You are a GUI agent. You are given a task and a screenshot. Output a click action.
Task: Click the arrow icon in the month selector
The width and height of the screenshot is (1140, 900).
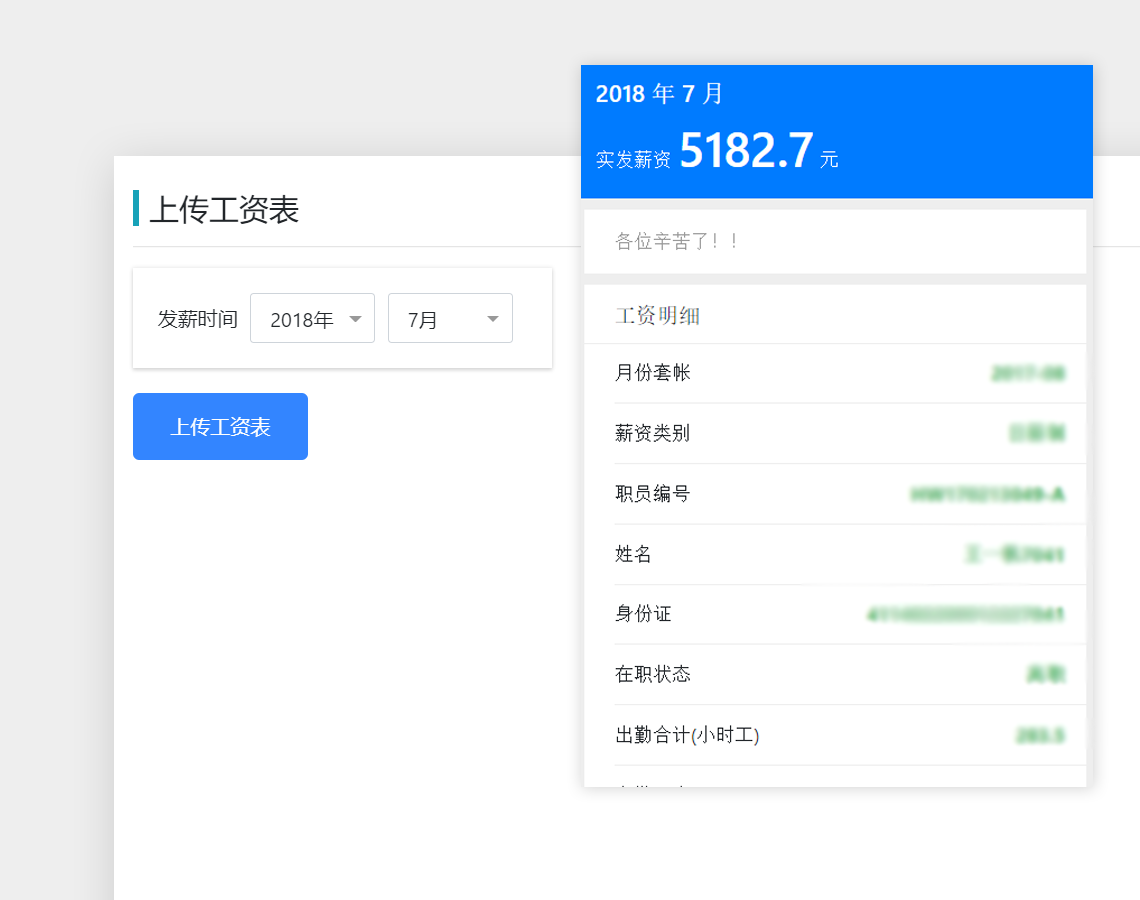(492, 319)
